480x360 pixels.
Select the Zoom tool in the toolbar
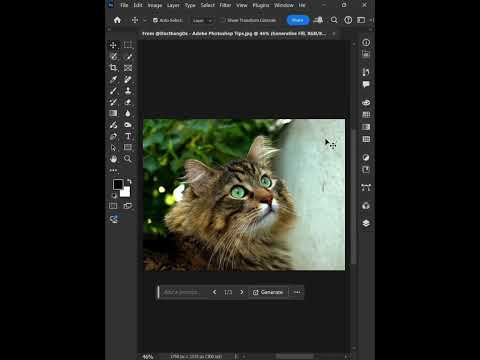[x=128, y=159]
